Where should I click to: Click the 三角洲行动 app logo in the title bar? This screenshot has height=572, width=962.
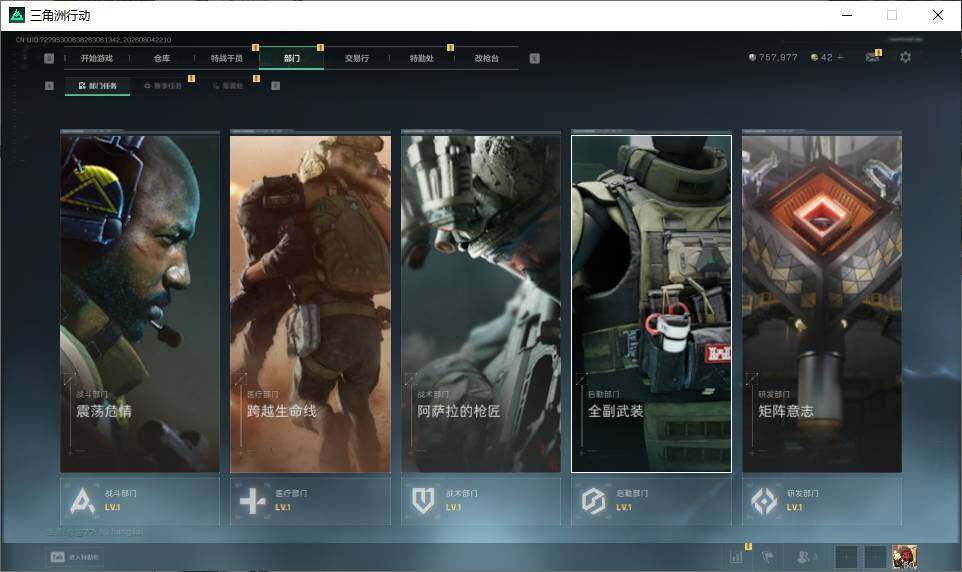(x=17, y=15)
